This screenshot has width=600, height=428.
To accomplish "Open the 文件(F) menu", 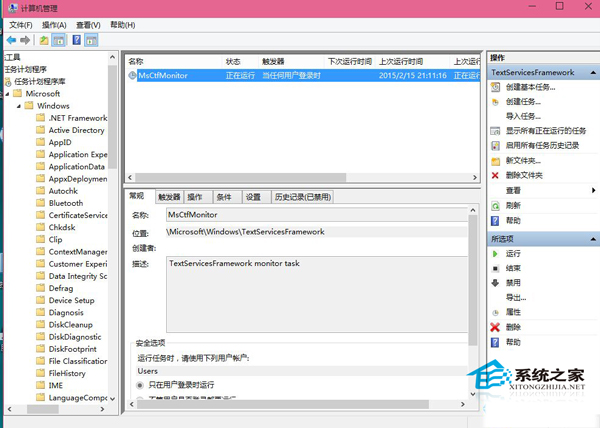I will [21, 25].
